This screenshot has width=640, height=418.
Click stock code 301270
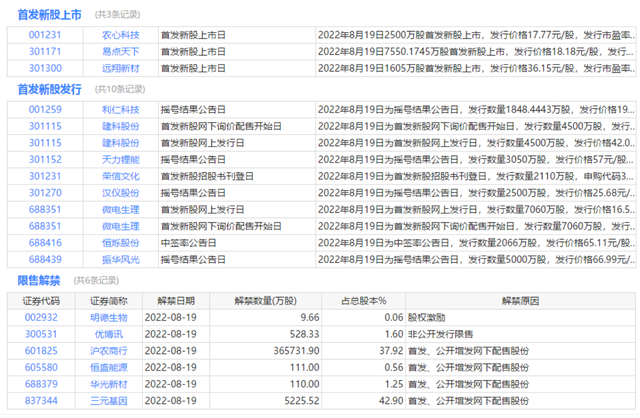[x=45, y=193]
